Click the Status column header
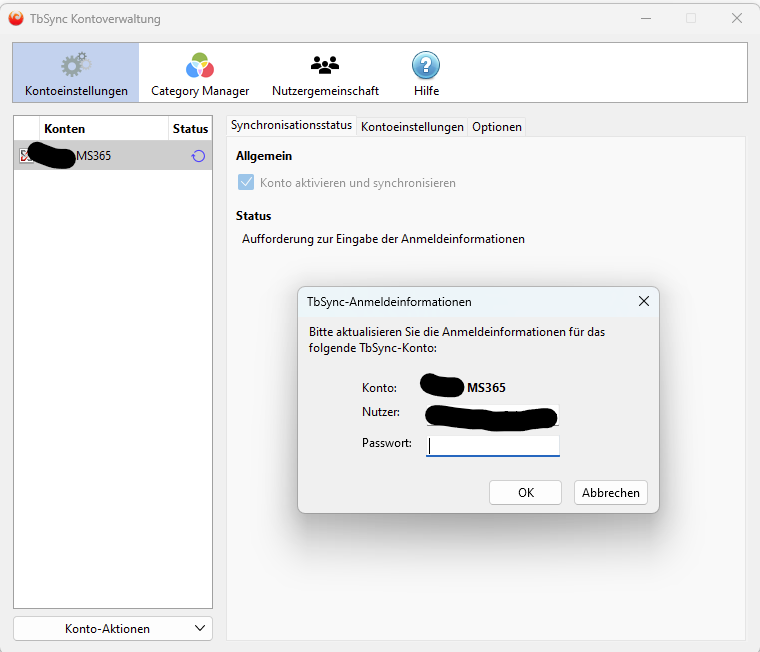 (190, 128)
